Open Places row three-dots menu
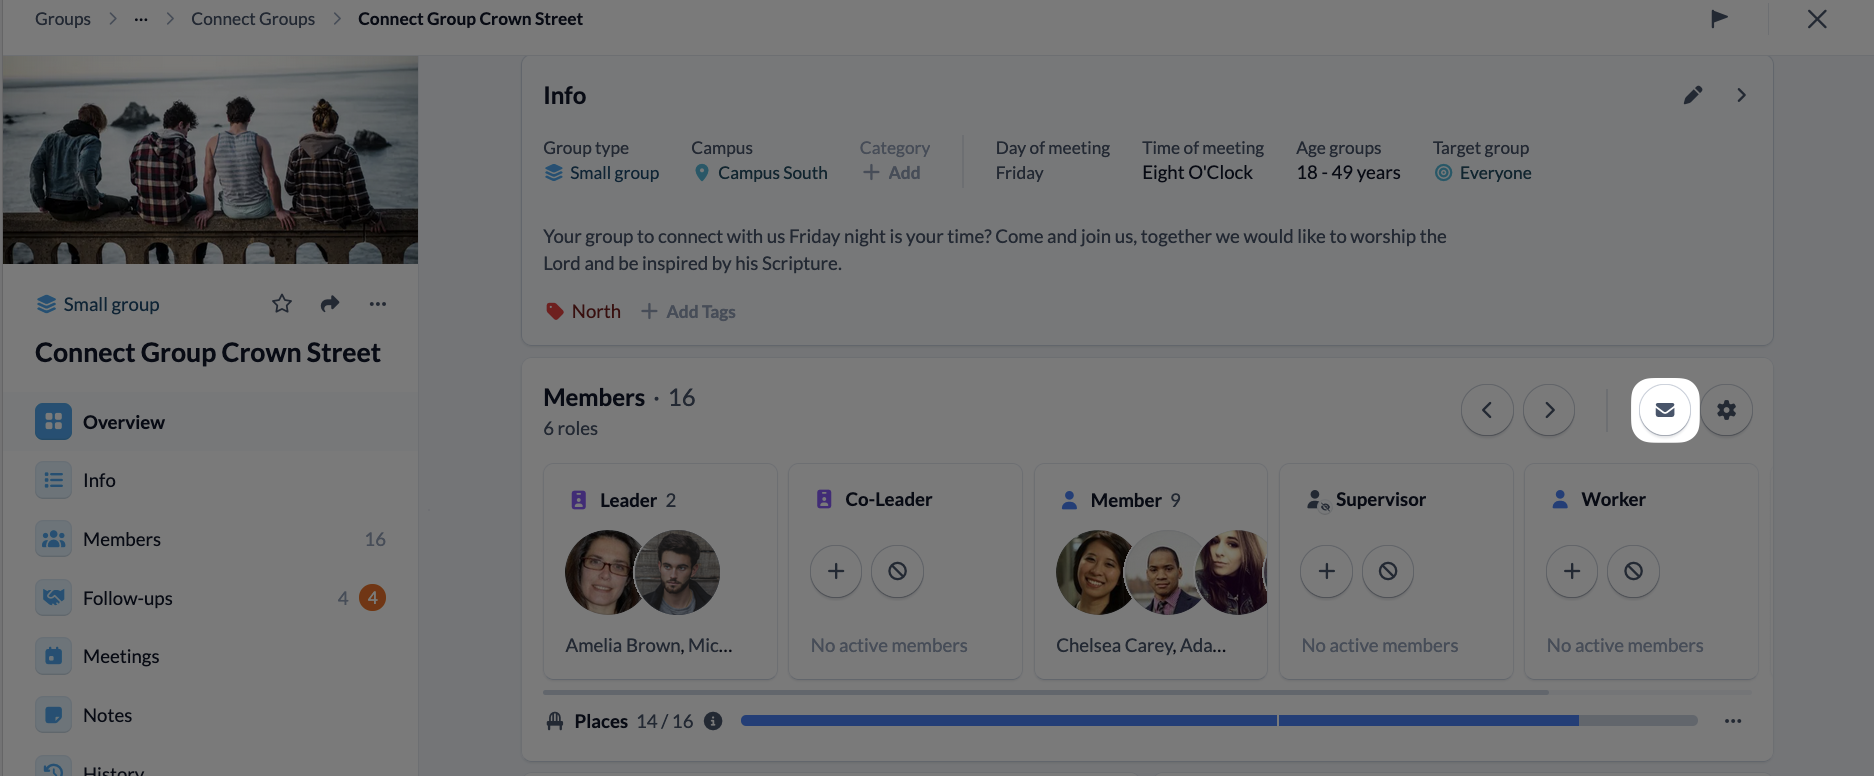 tap(1733, 721)
